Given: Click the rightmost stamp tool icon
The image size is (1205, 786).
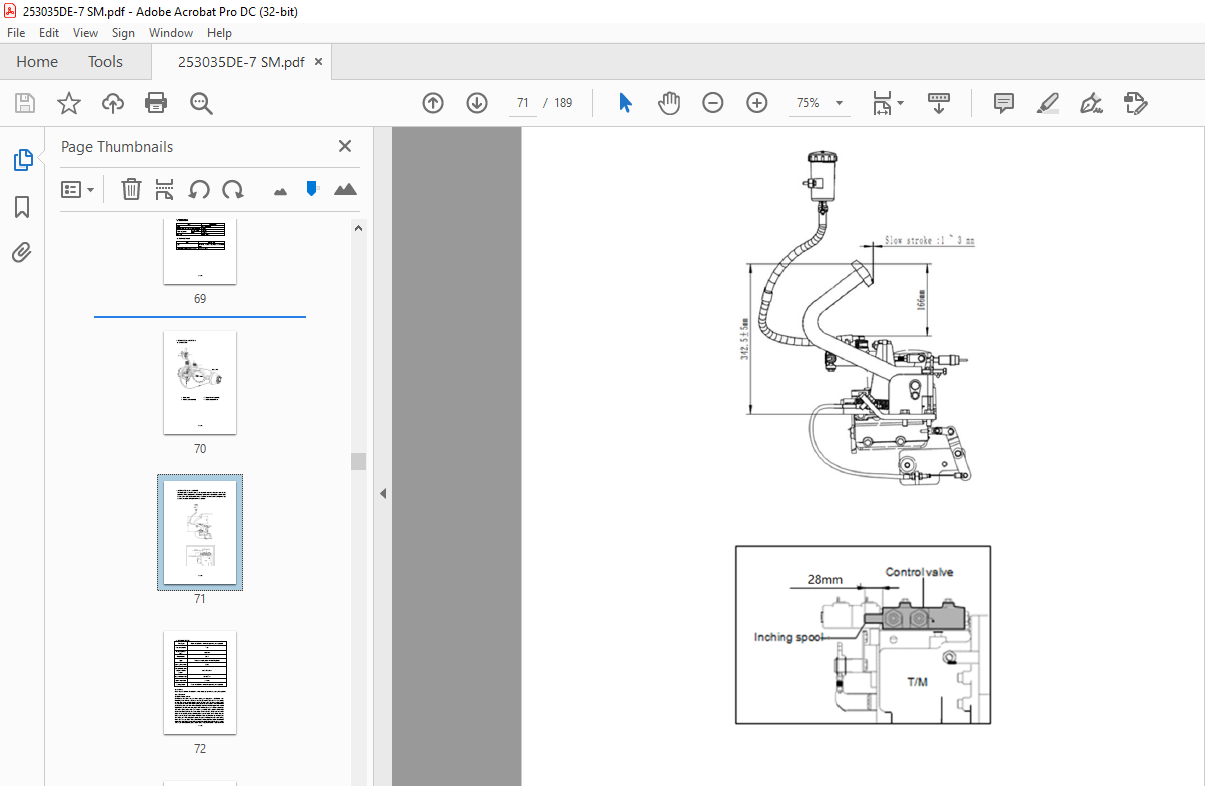Looking at the screenshot, I should coord(1135,103).
